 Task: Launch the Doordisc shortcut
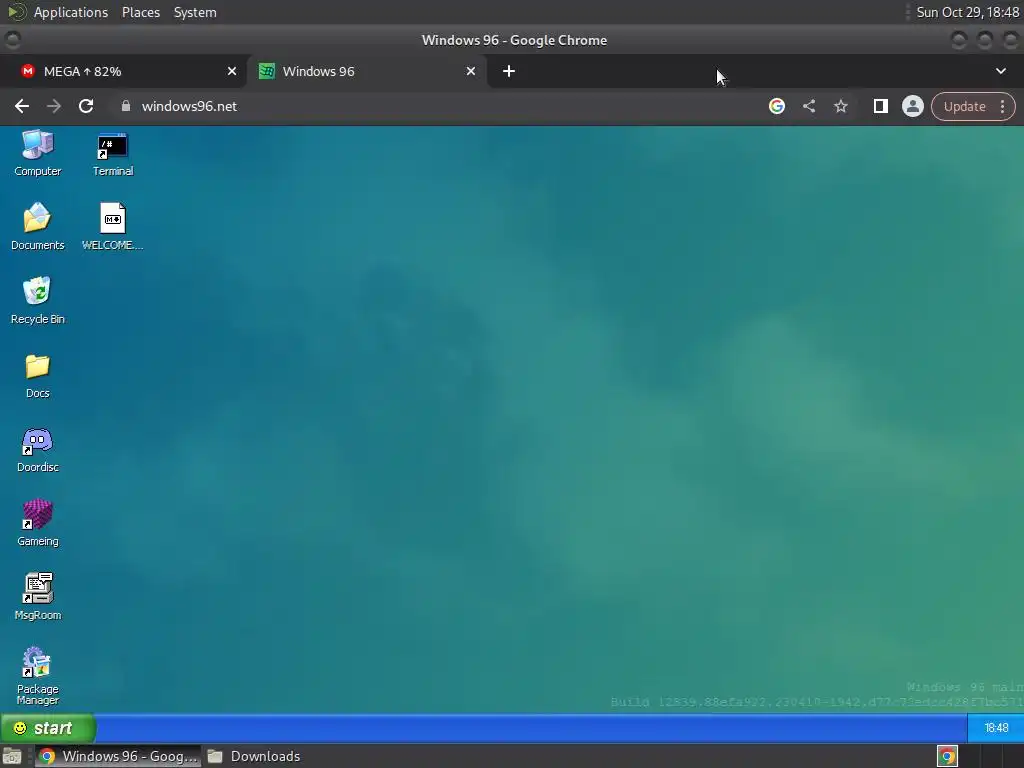click(37, 449)
